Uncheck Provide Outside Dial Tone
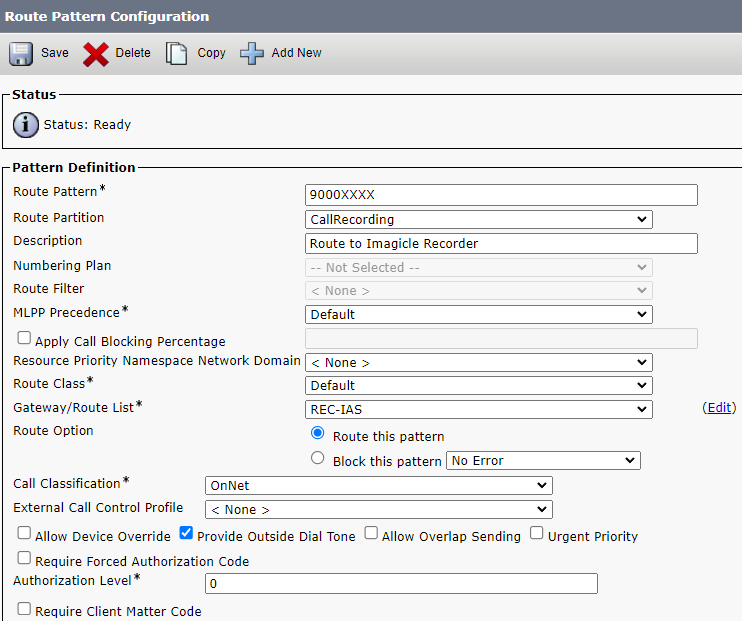 point(186,534)
